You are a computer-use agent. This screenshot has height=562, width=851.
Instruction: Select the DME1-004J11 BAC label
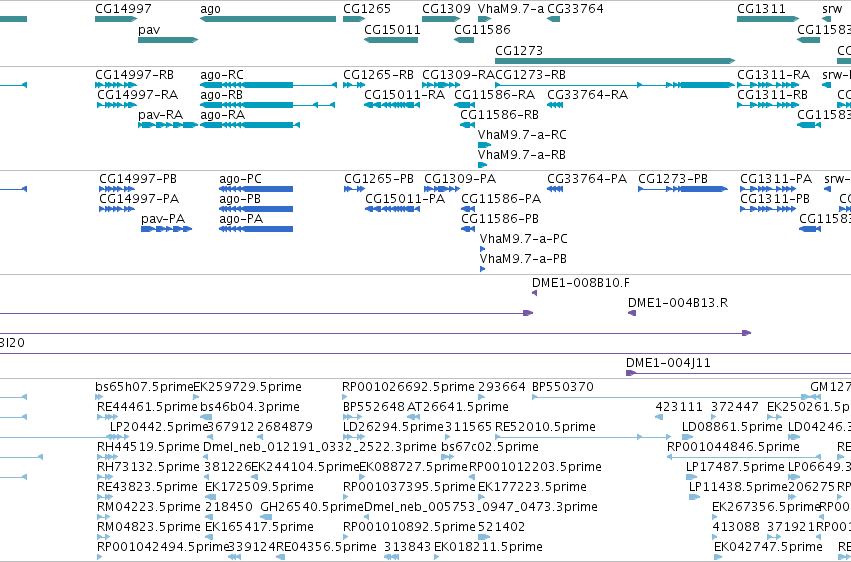(x=668, y=363)
